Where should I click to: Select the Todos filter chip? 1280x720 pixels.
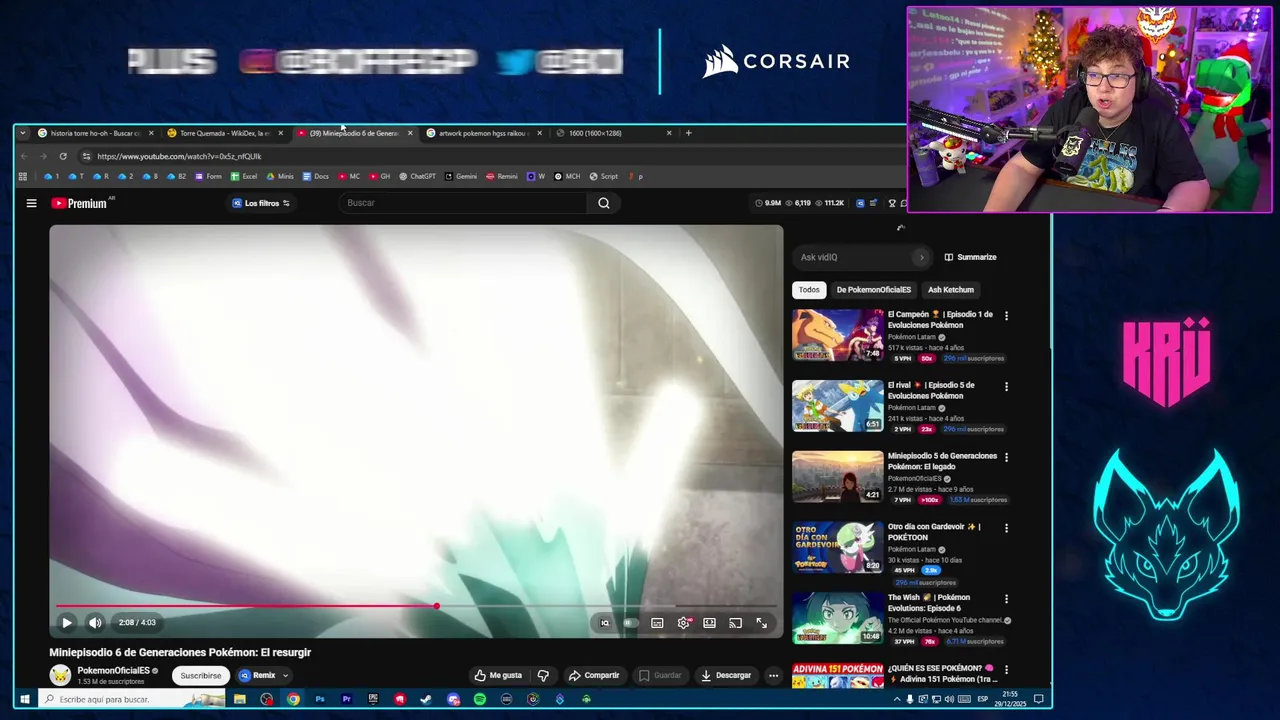(809, 290)
